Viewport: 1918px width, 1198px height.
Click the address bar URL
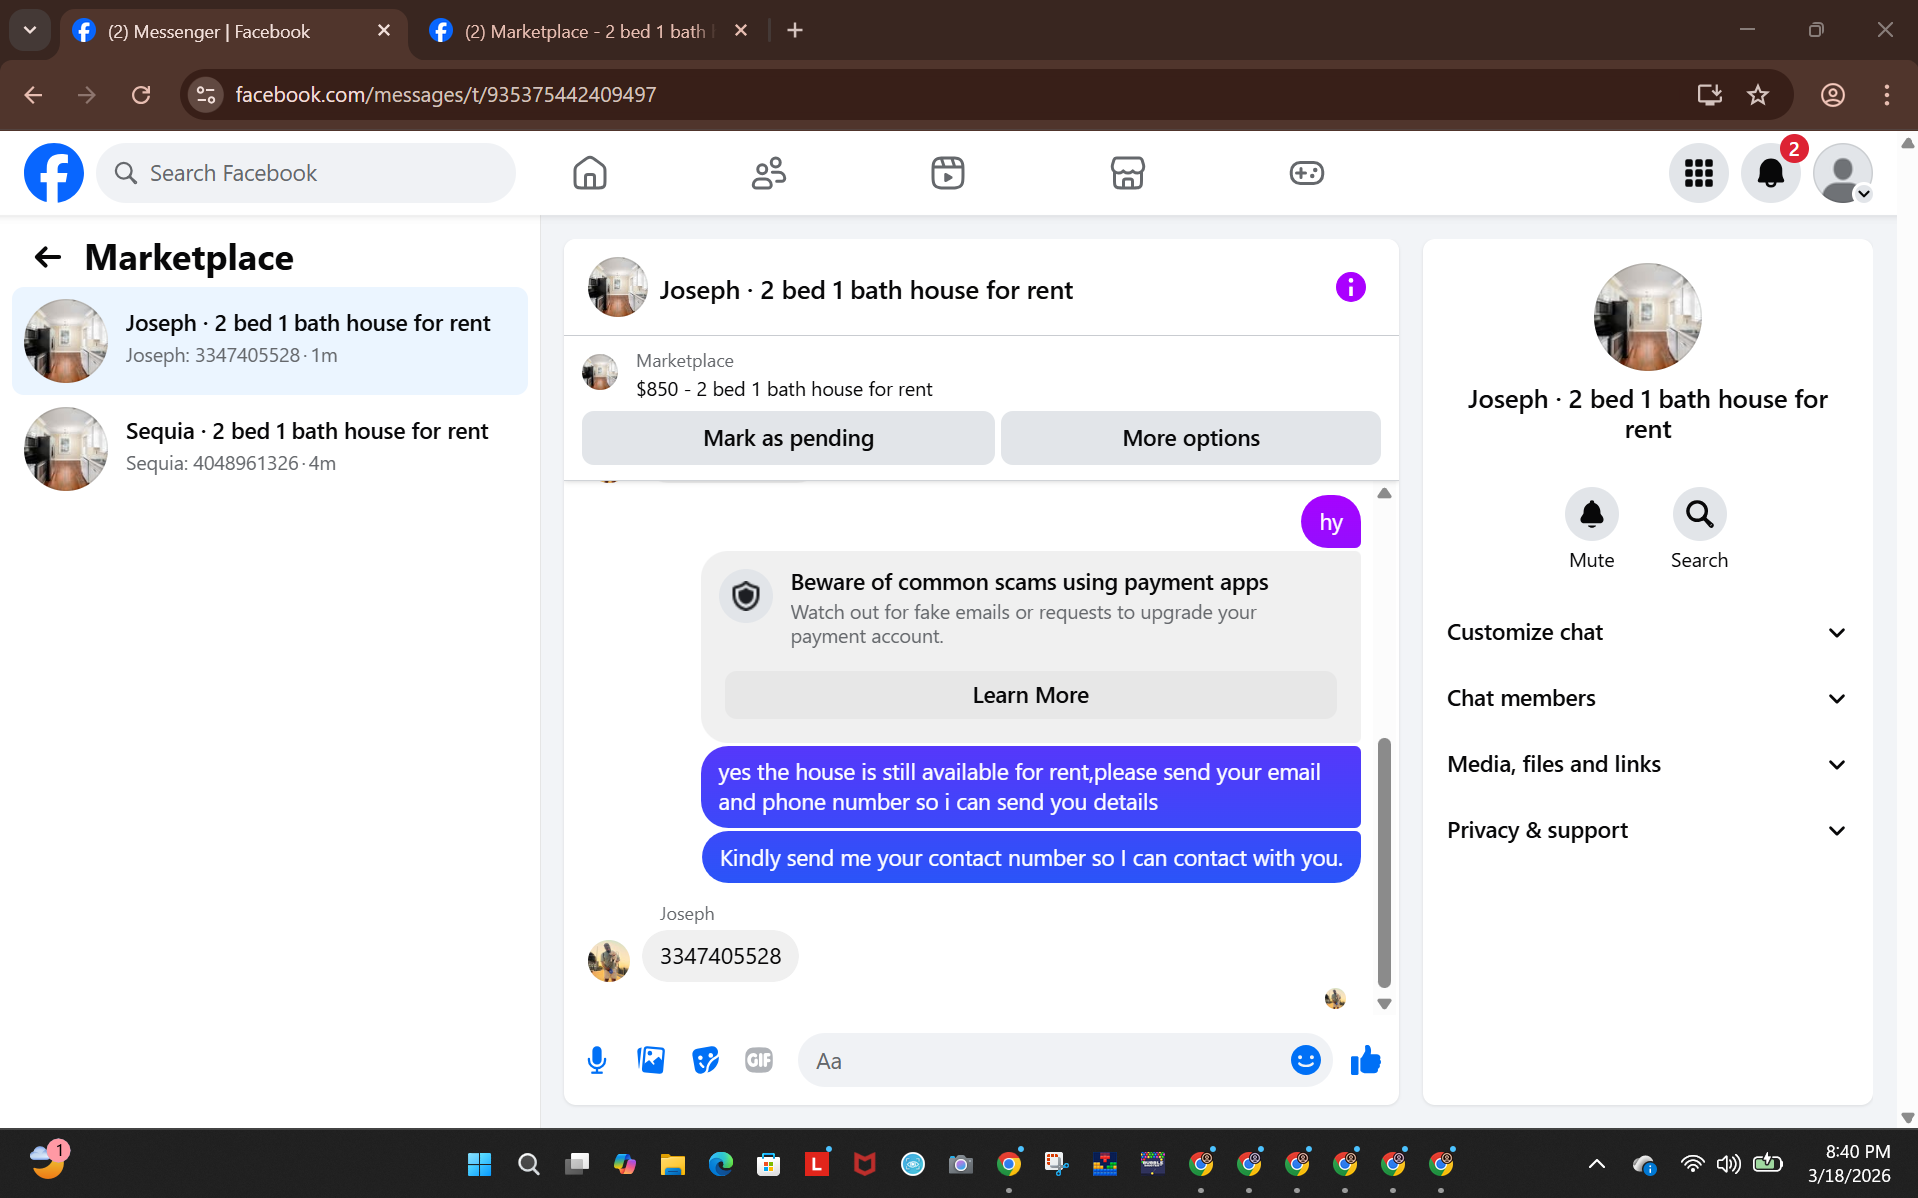pyautogui.click(x=446, y=95)
